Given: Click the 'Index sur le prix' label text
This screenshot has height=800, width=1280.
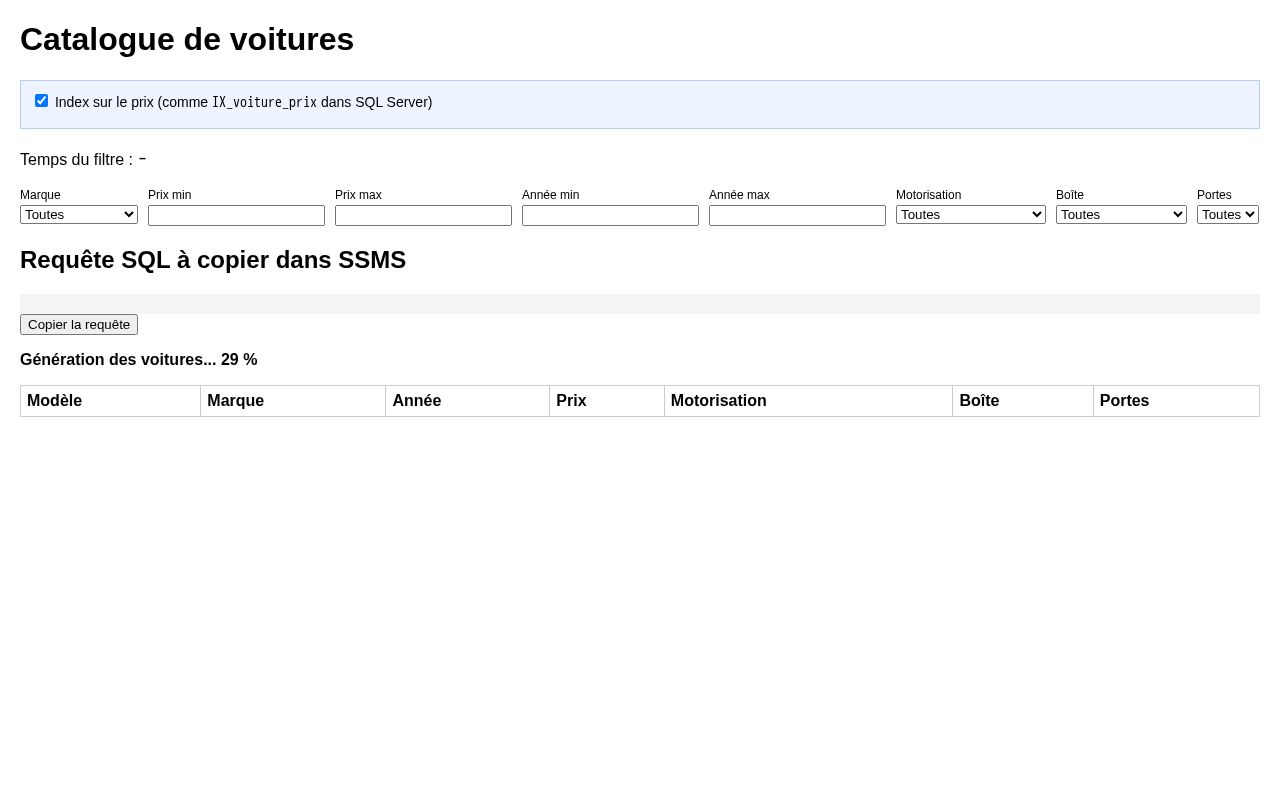Looking at the screenshot, I should [x=244, y=102].
